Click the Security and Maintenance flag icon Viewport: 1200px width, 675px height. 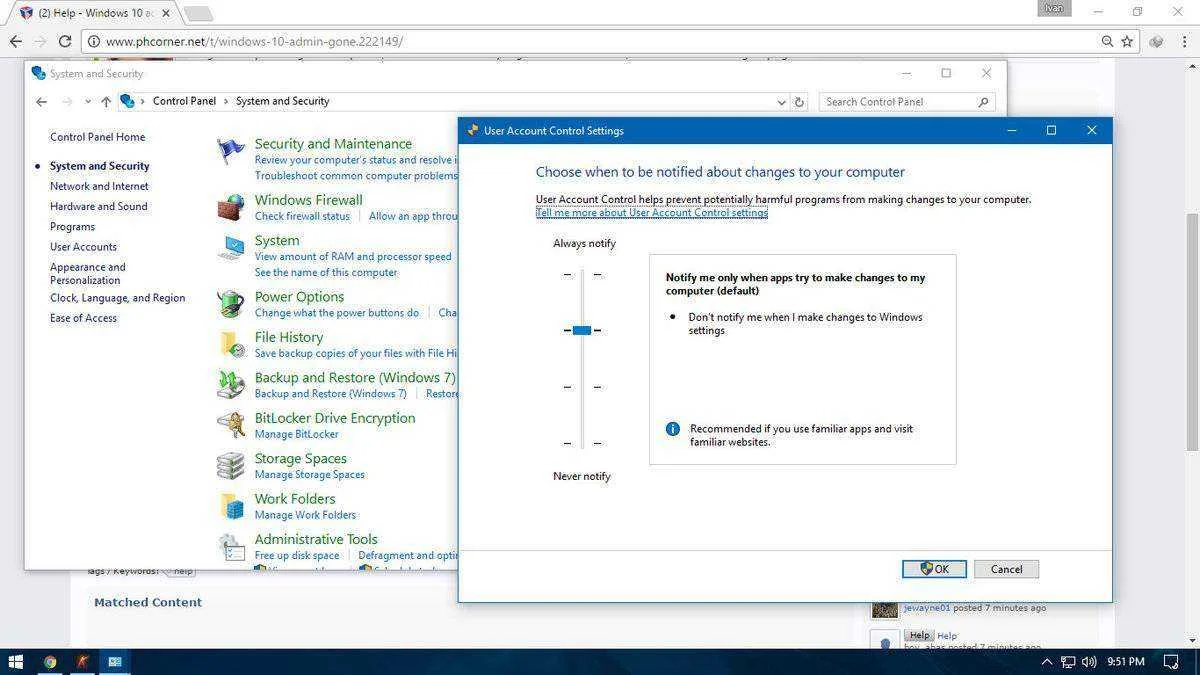231,152
